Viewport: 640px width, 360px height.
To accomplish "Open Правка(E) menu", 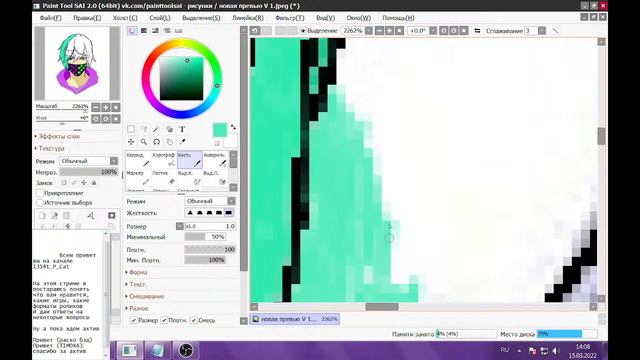I will point(87,18).
